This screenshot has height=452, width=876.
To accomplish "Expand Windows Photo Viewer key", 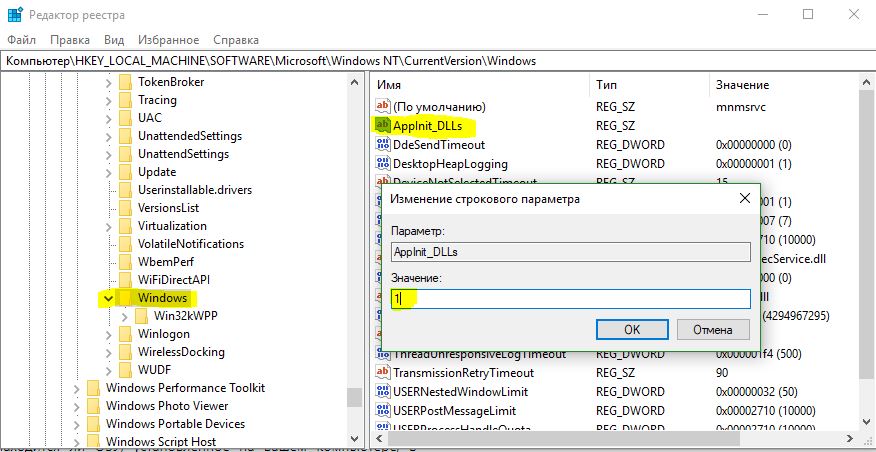I will point(77,406).
